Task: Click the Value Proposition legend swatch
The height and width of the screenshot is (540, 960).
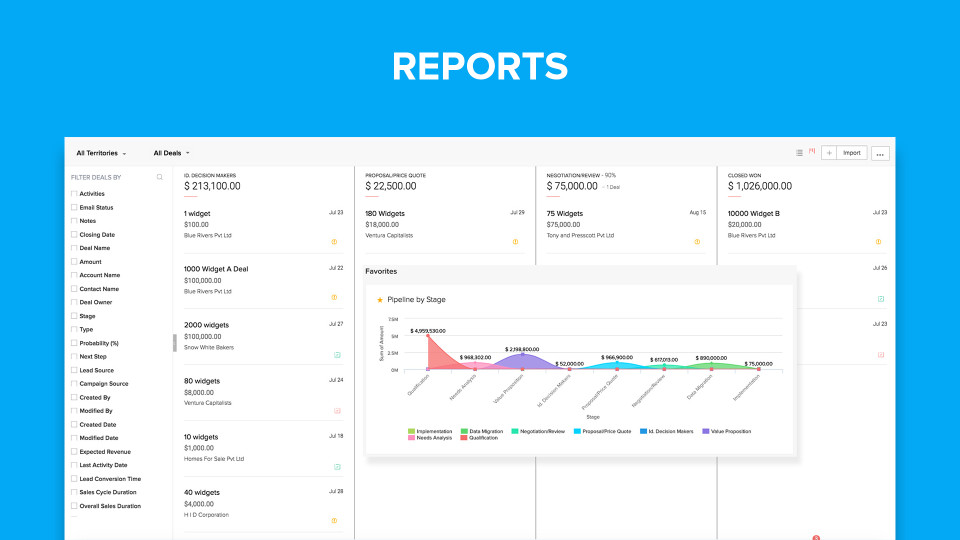Action: [x=706, y=431]
